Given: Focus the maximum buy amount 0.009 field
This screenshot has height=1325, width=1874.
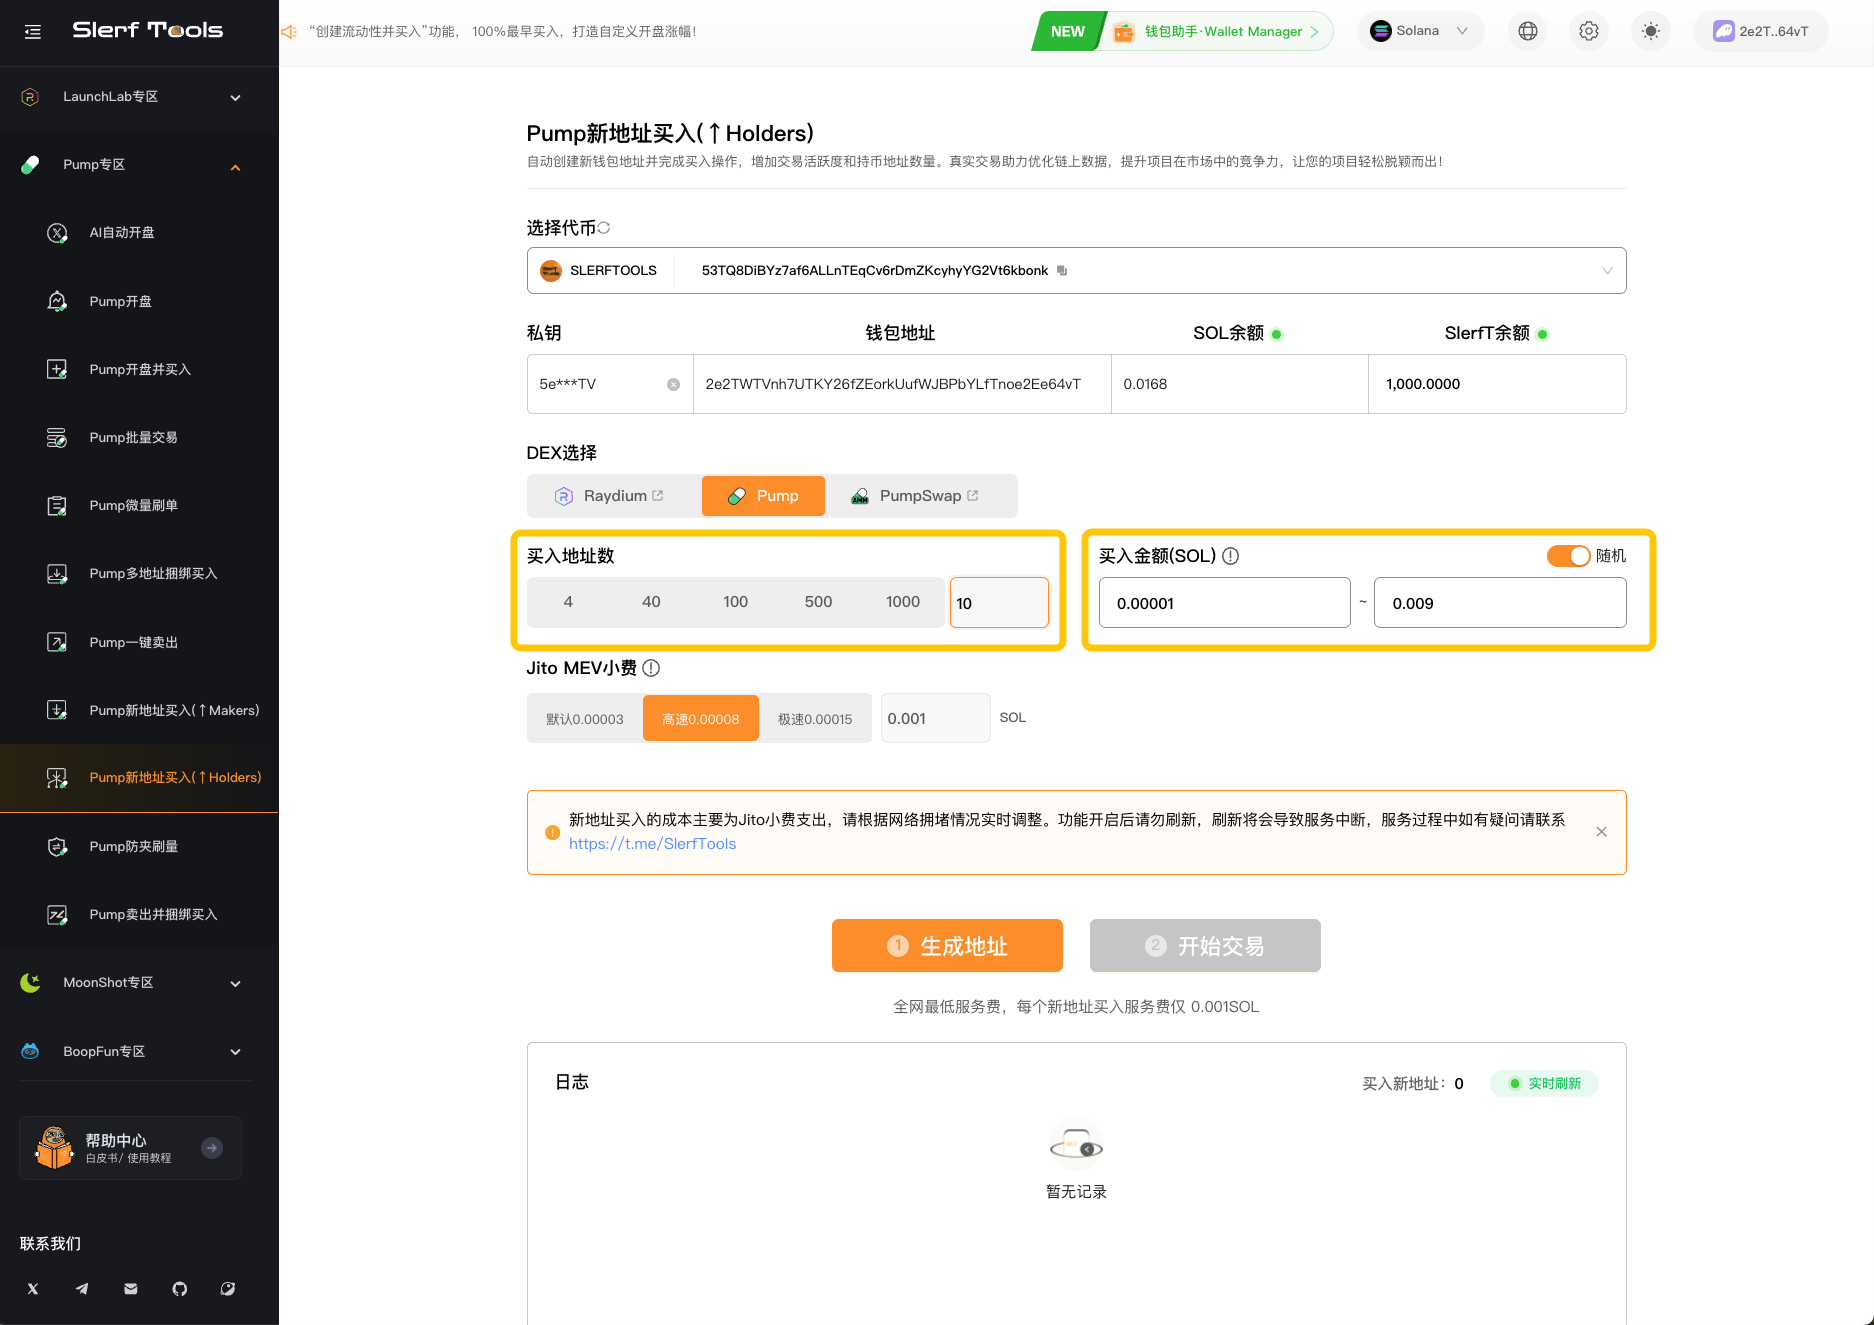Looking at the screenshot, I should 1499,603.
